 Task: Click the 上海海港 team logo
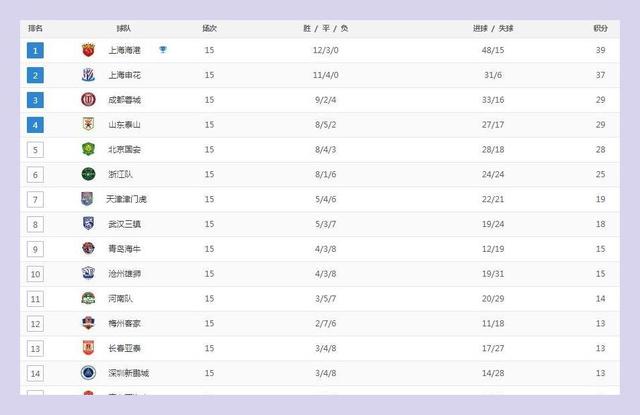[x=88, y=50]
